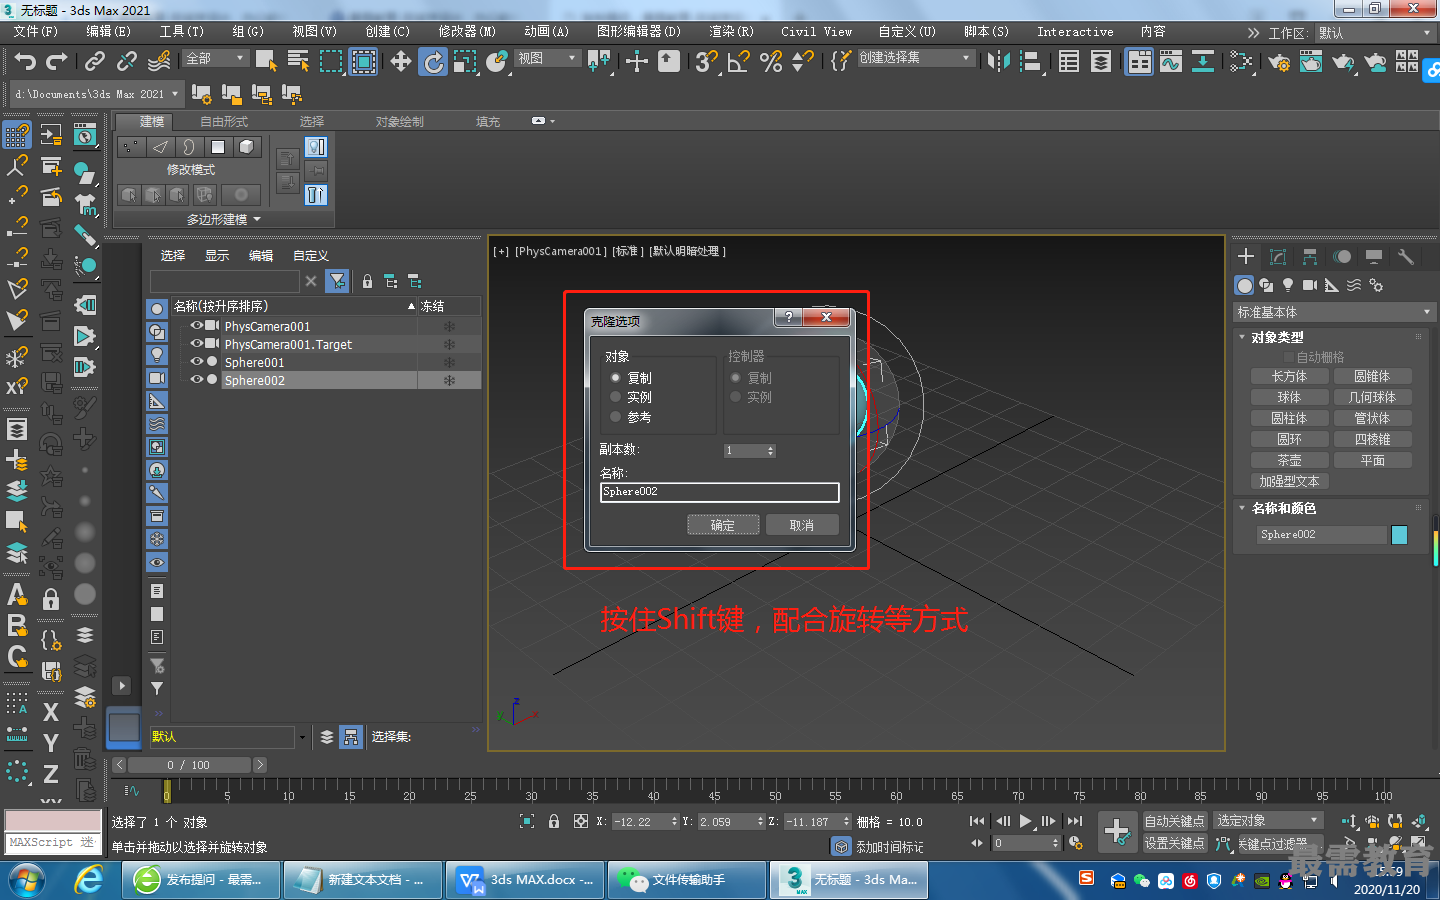1440x900 pixels.
Task: Open the 渲染(R) menu
Action: (x=731, y=31)
